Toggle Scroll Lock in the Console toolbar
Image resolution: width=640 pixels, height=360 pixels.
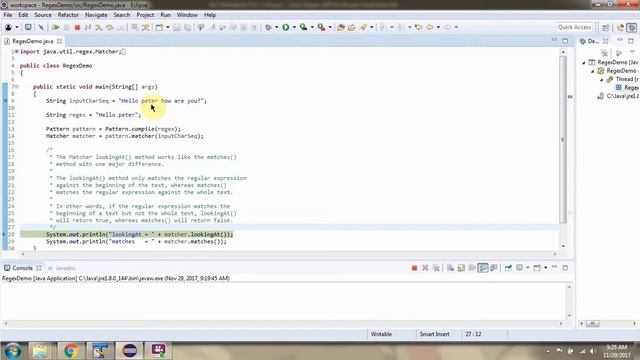click(x=461, y=268)
